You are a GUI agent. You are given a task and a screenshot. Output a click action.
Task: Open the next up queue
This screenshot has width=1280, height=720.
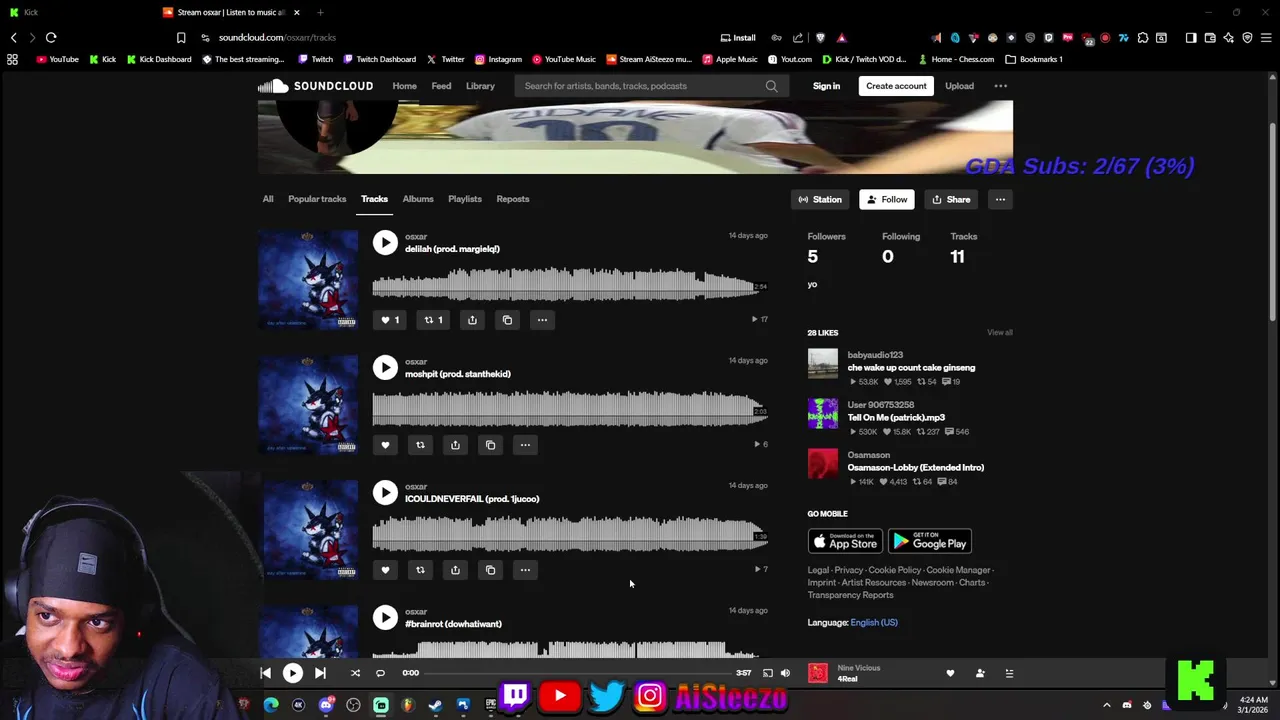[1009, 674]
